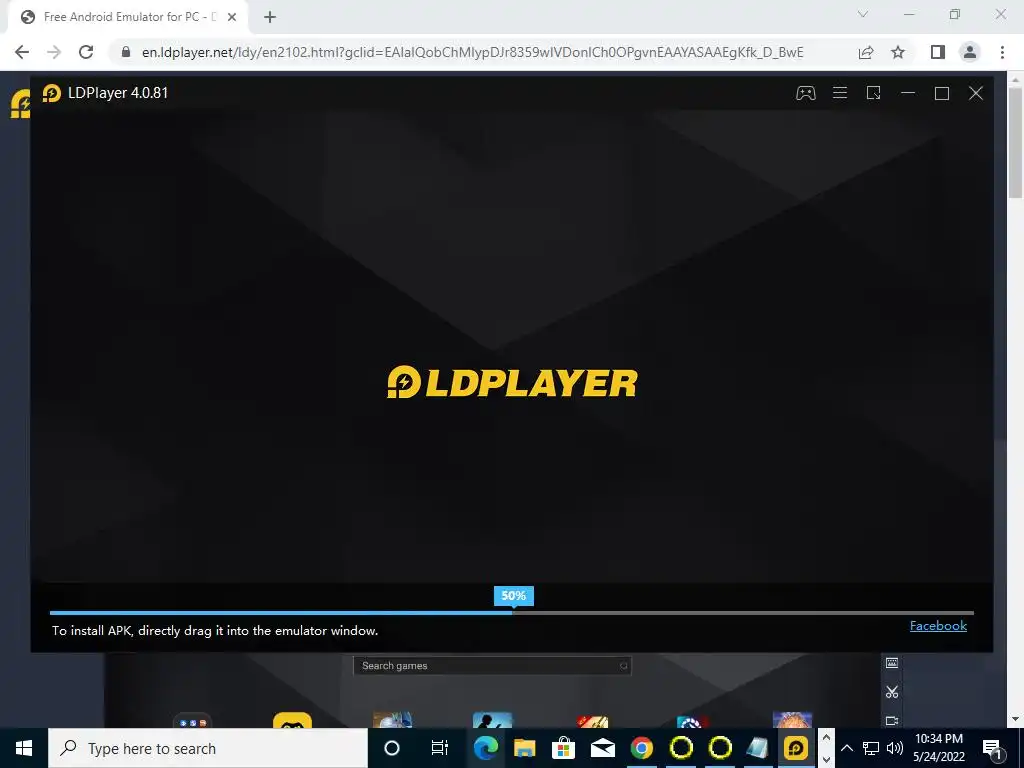Bookmark this page with star icon
The image size is (1024, 768).
pos(898,52)
